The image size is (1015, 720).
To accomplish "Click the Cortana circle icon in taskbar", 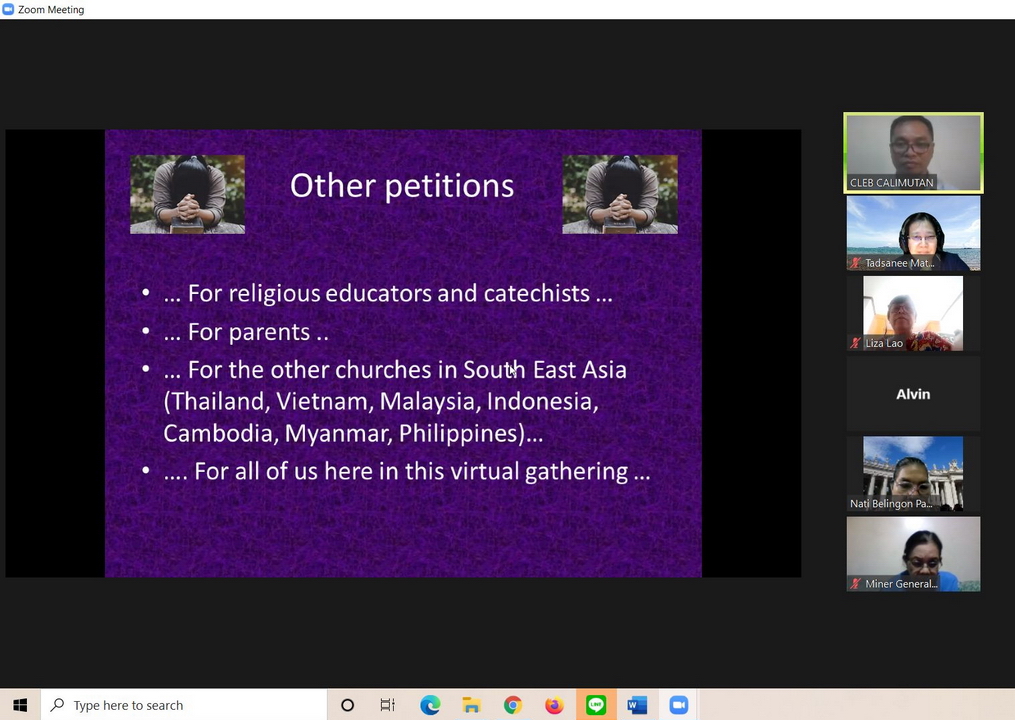I will click(347, 705).
